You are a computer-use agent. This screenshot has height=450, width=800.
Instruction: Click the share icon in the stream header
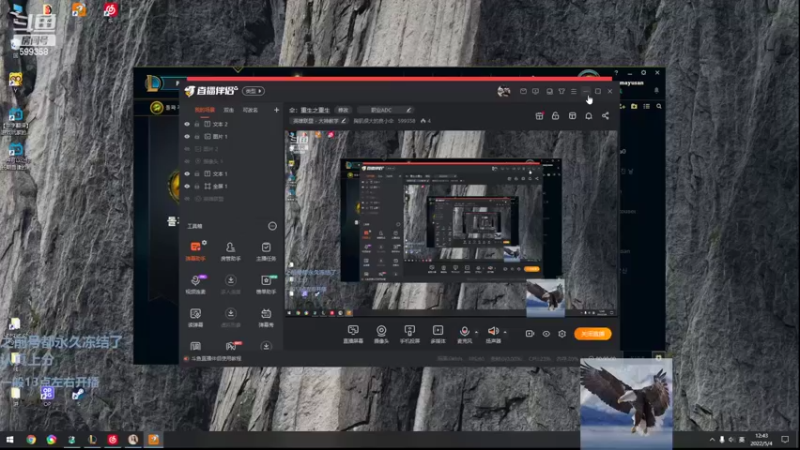pyautogui.click(x=605, y=116)
